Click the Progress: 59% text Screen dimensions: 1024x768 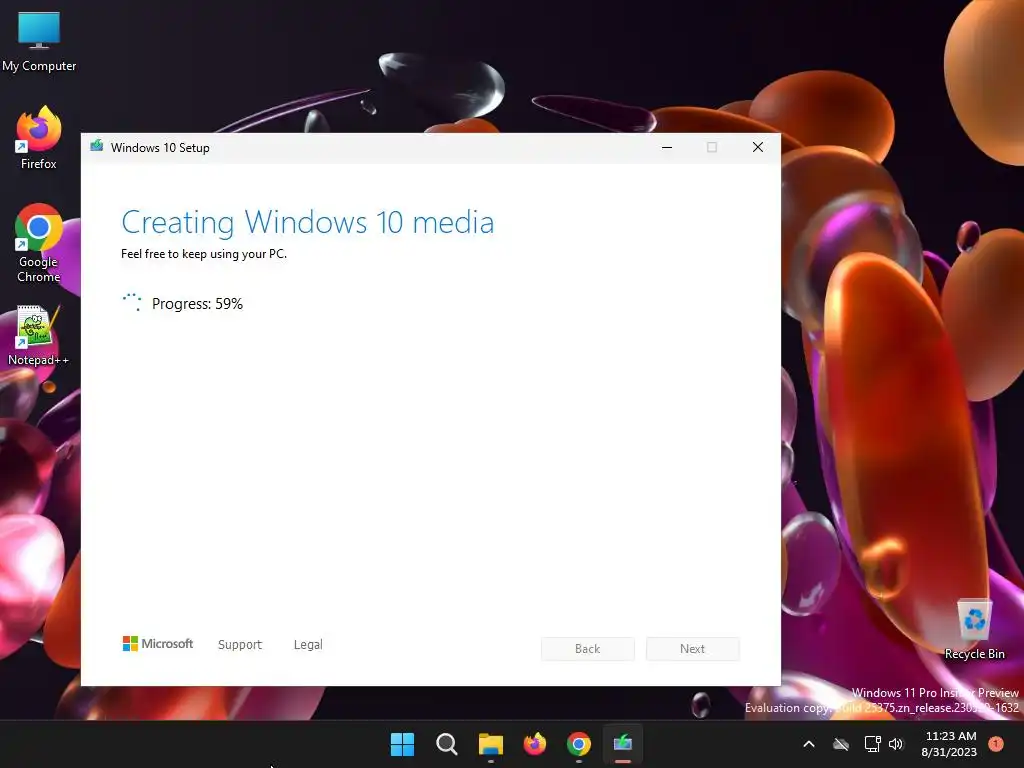pos(197,304)
